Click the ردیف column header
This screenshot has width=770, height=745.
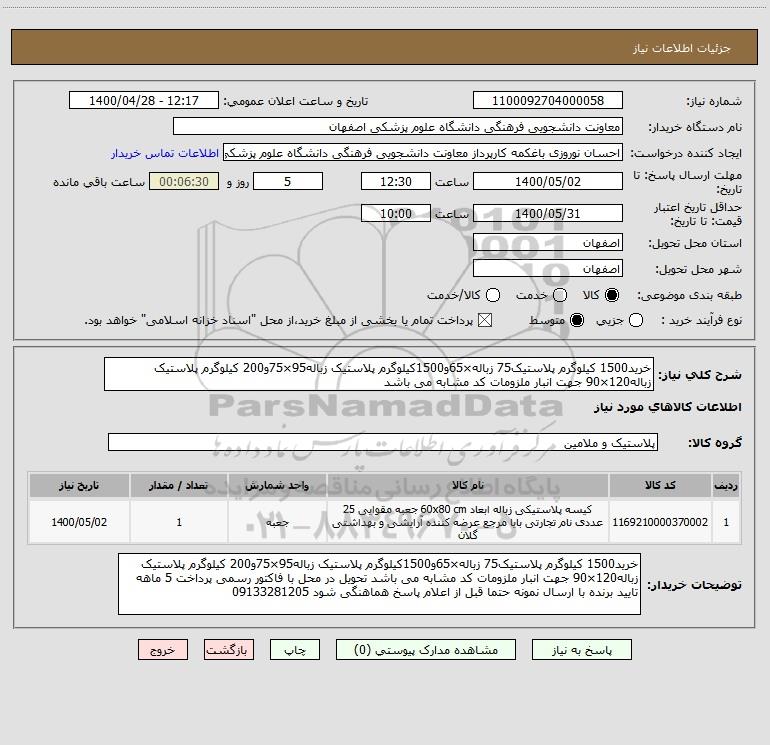(x=726, y=485)
